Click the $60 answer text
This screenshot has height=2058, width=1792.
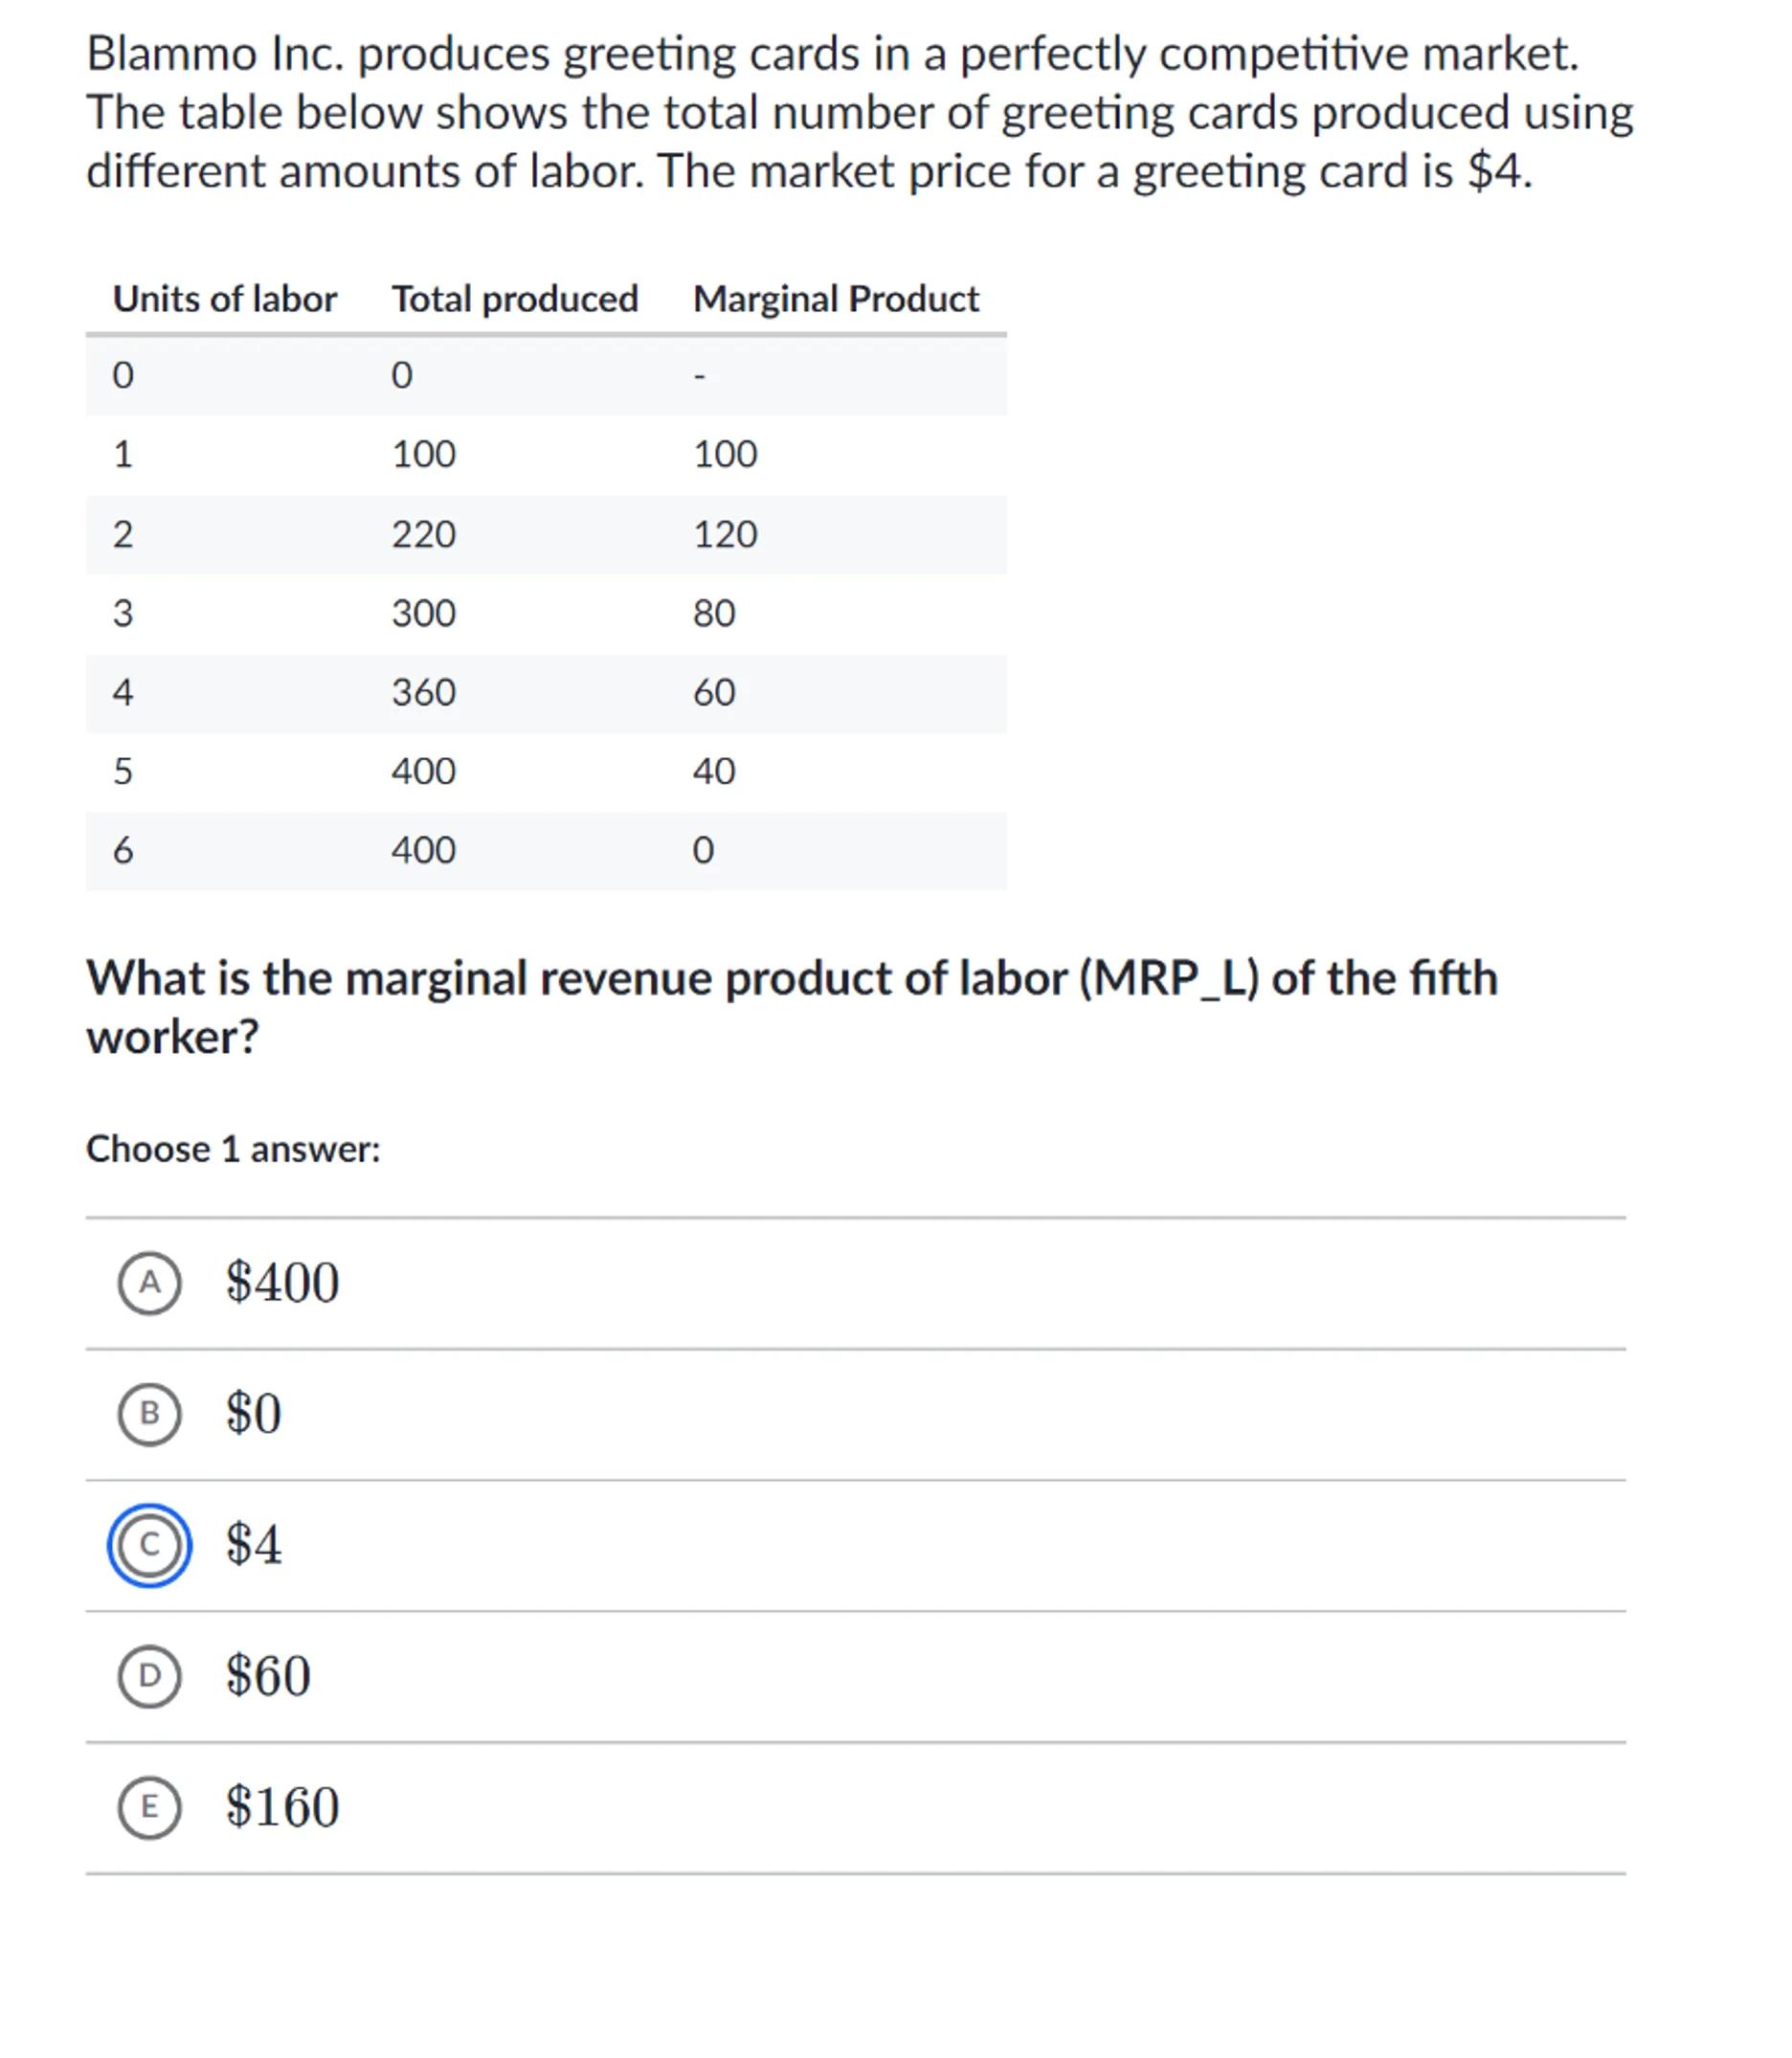[x=268, y=1676]
